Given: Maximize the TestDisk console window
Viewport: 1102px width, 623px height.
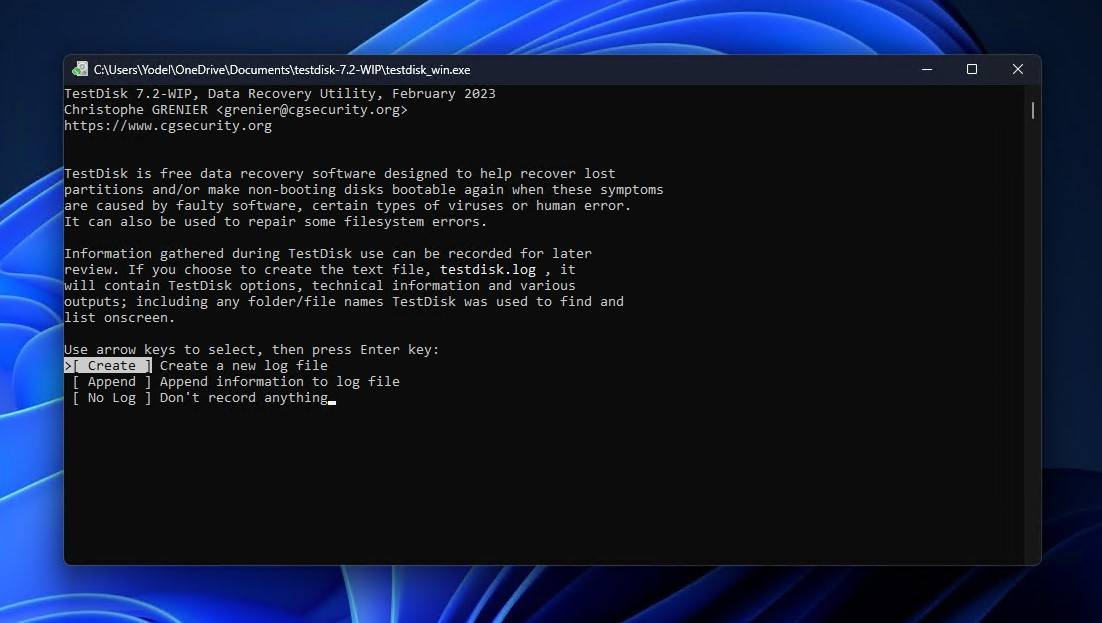Looking at the screenshot, I should pyautogui.click(x=972, y=69).
